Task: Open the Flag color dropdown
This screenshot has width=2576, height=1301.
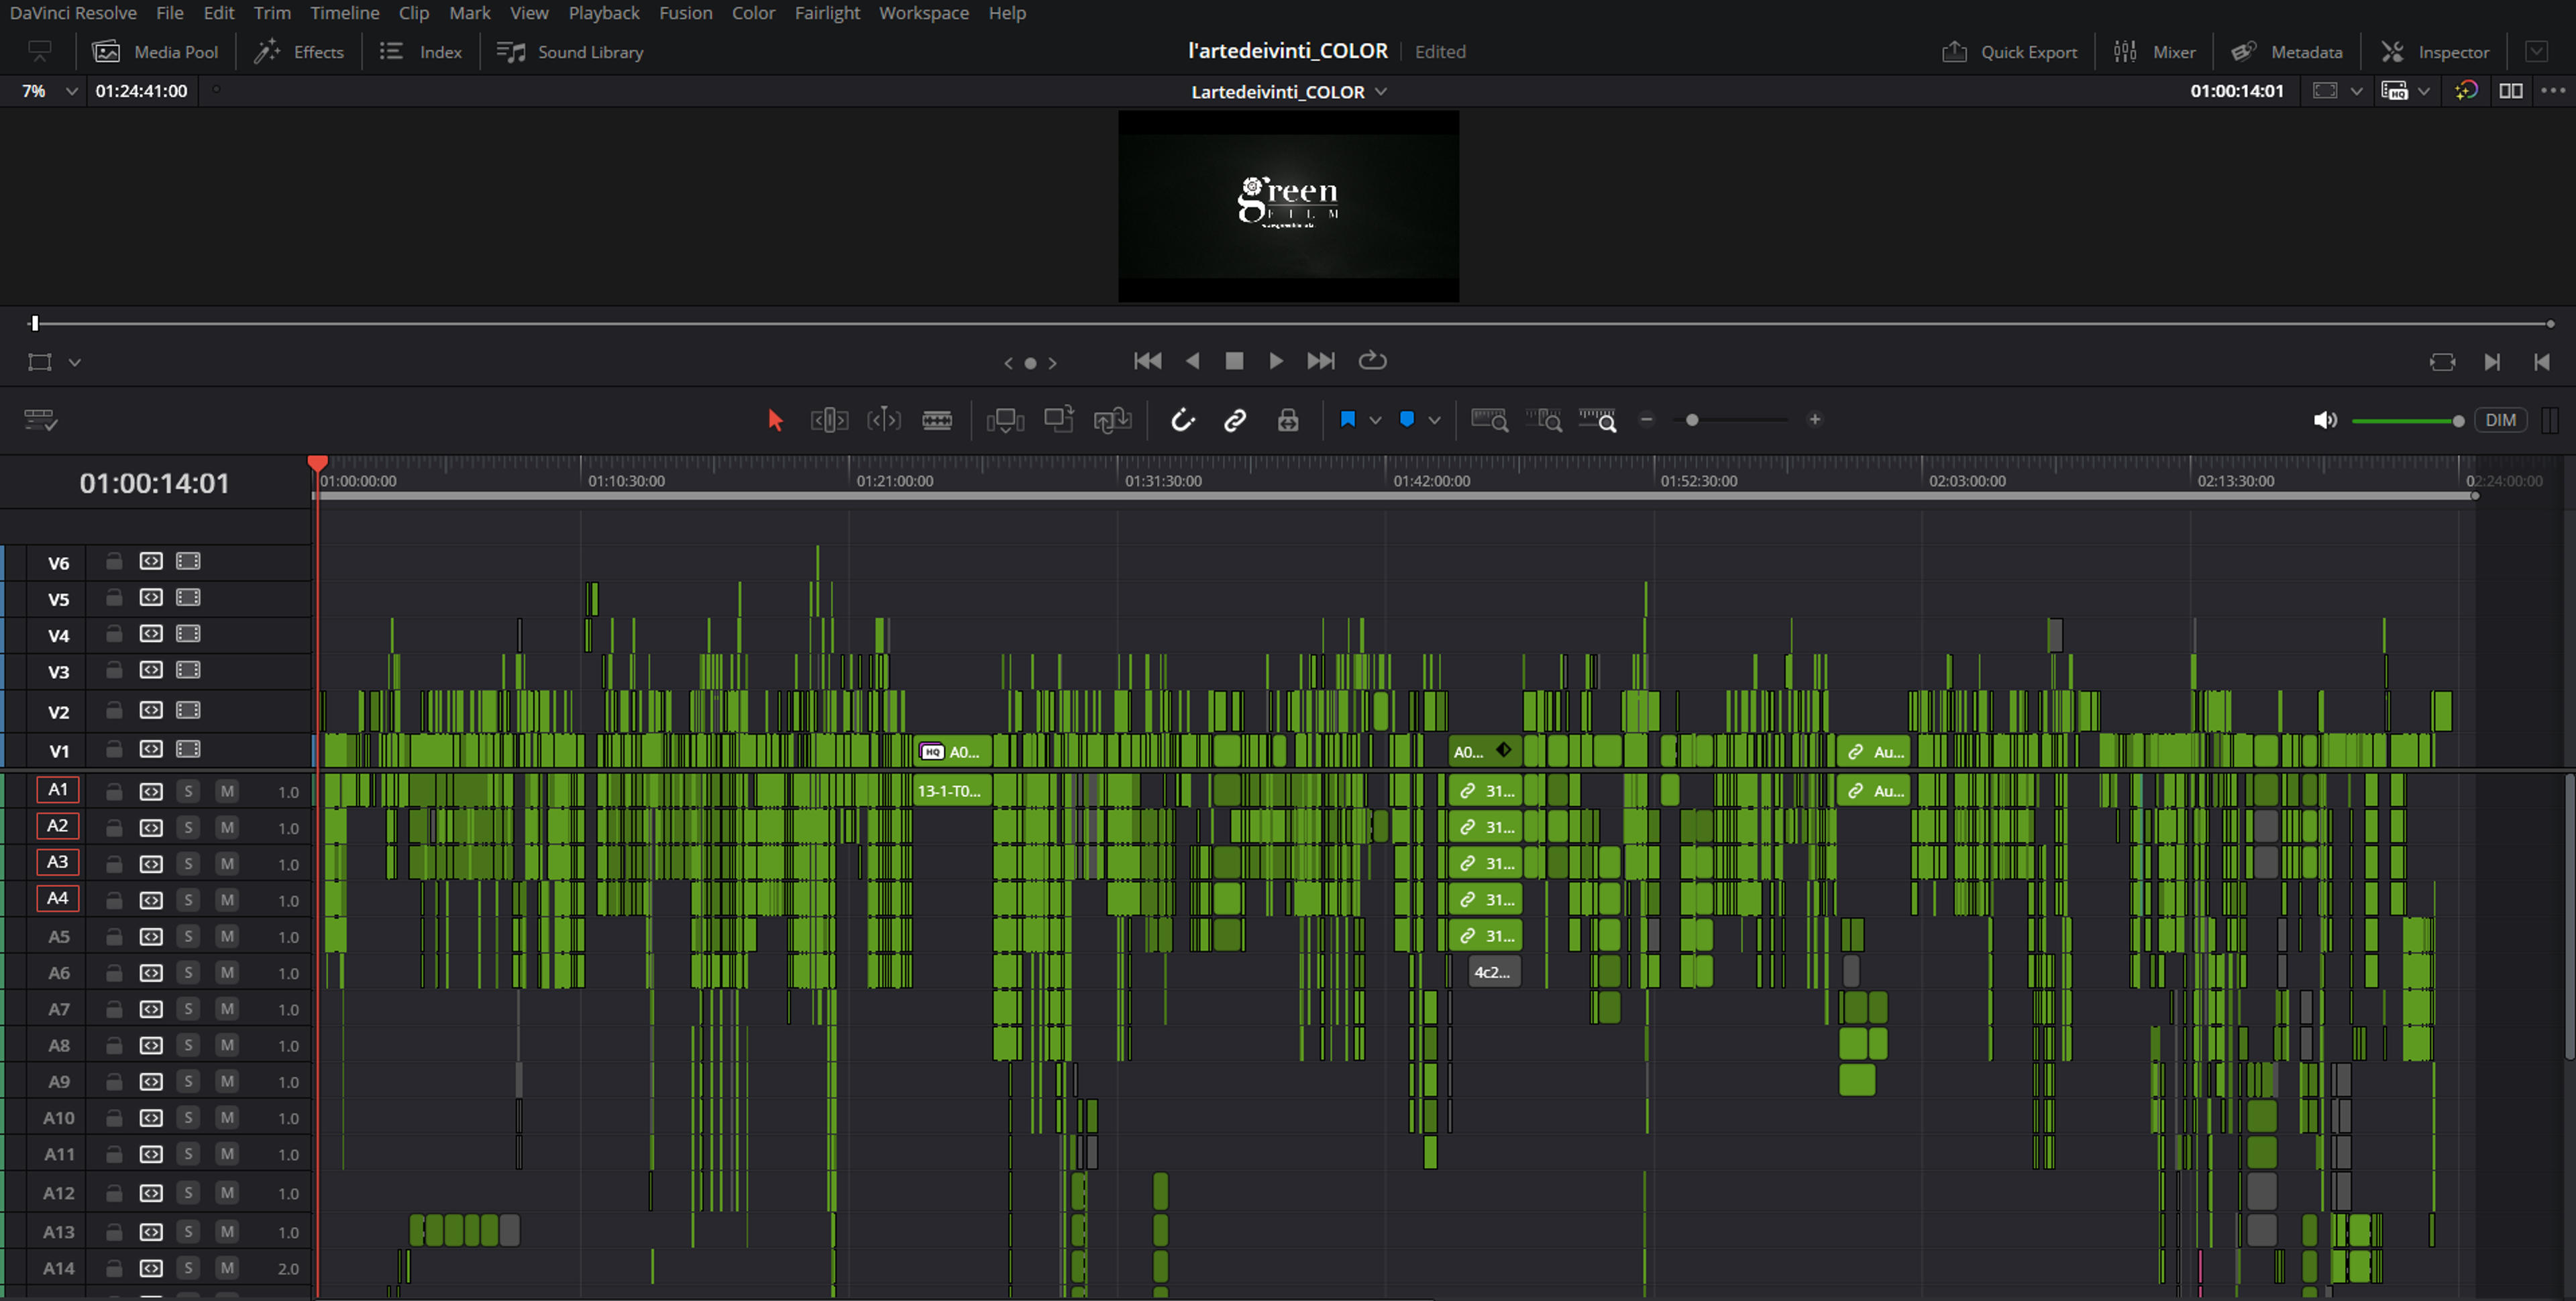Action: (x=1375, y=420)
